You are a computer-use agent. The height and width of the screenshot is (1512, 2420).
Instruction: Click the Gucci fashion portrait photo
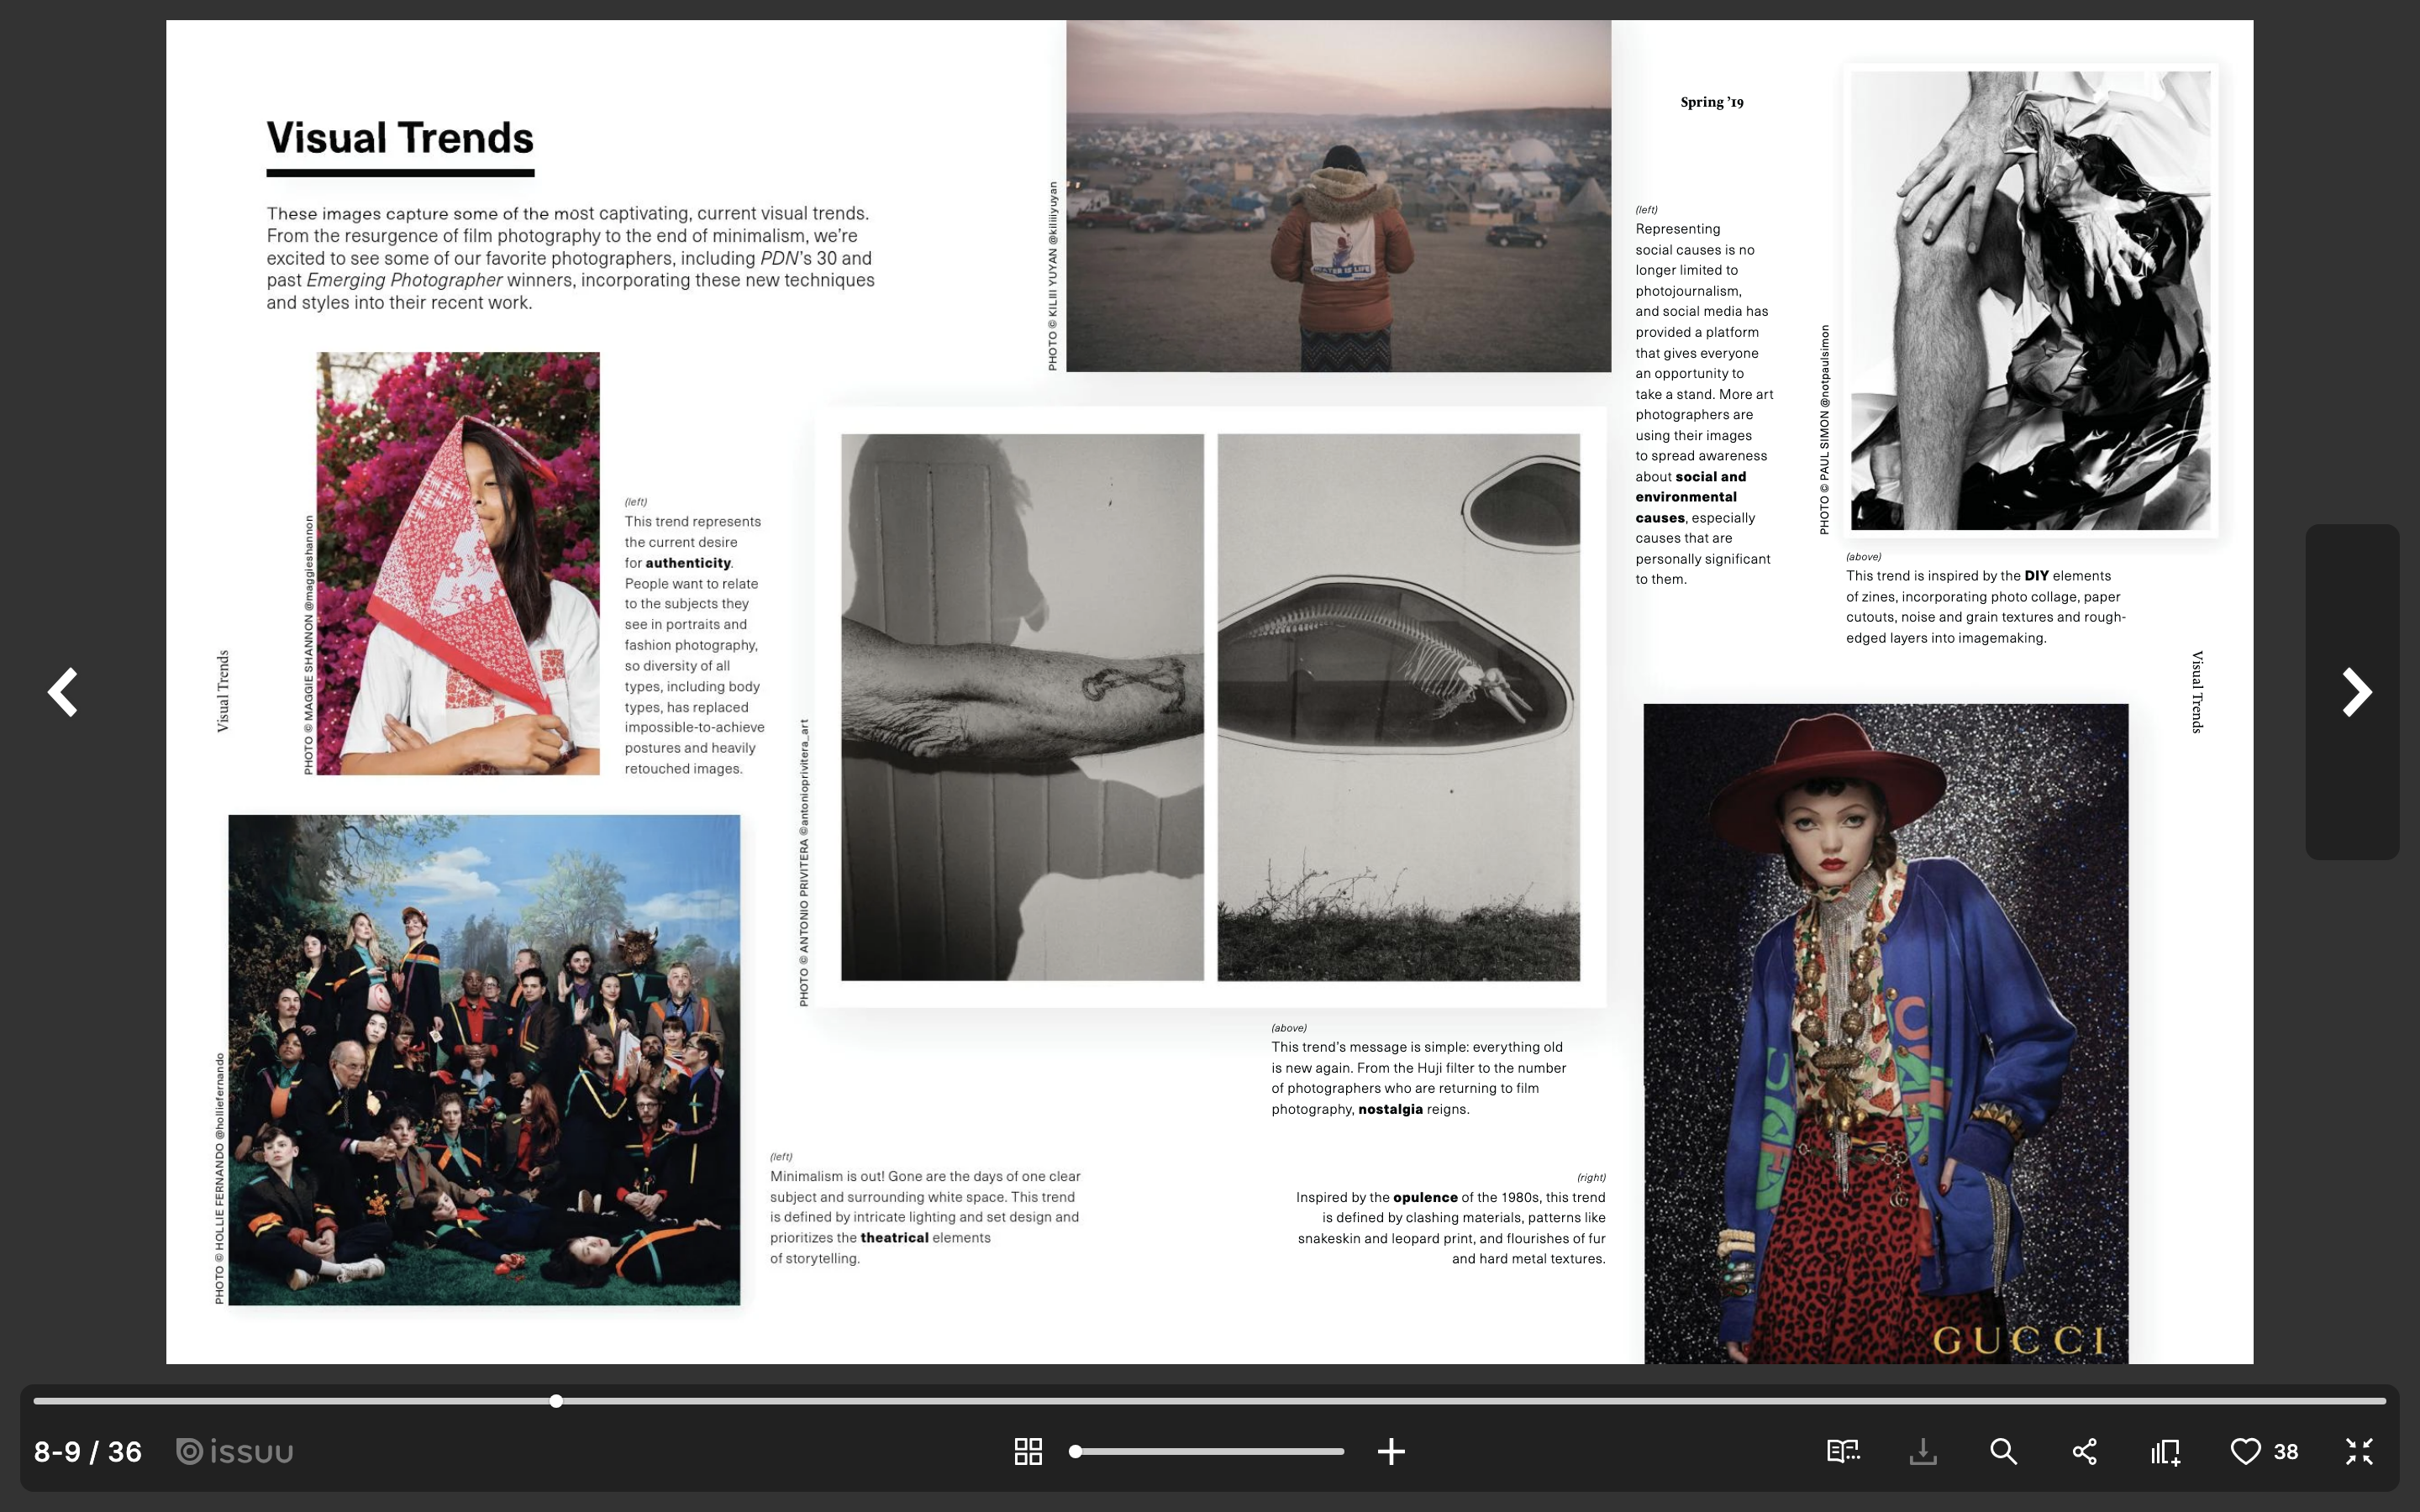tap(1885, 1030)
